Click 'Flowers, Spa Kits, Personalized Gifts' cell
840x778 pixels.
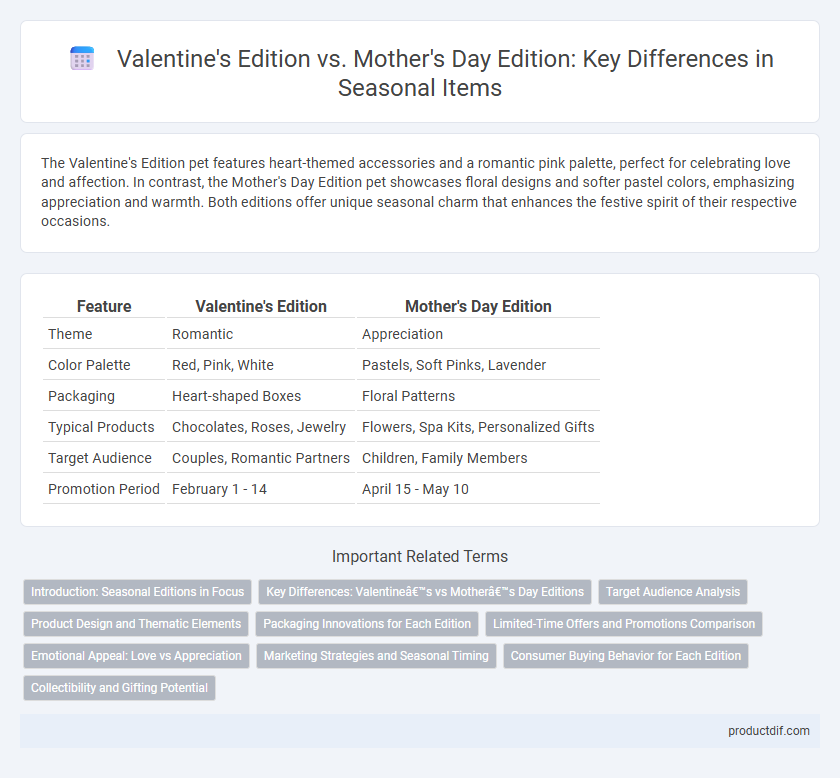(x=478, y=427)
